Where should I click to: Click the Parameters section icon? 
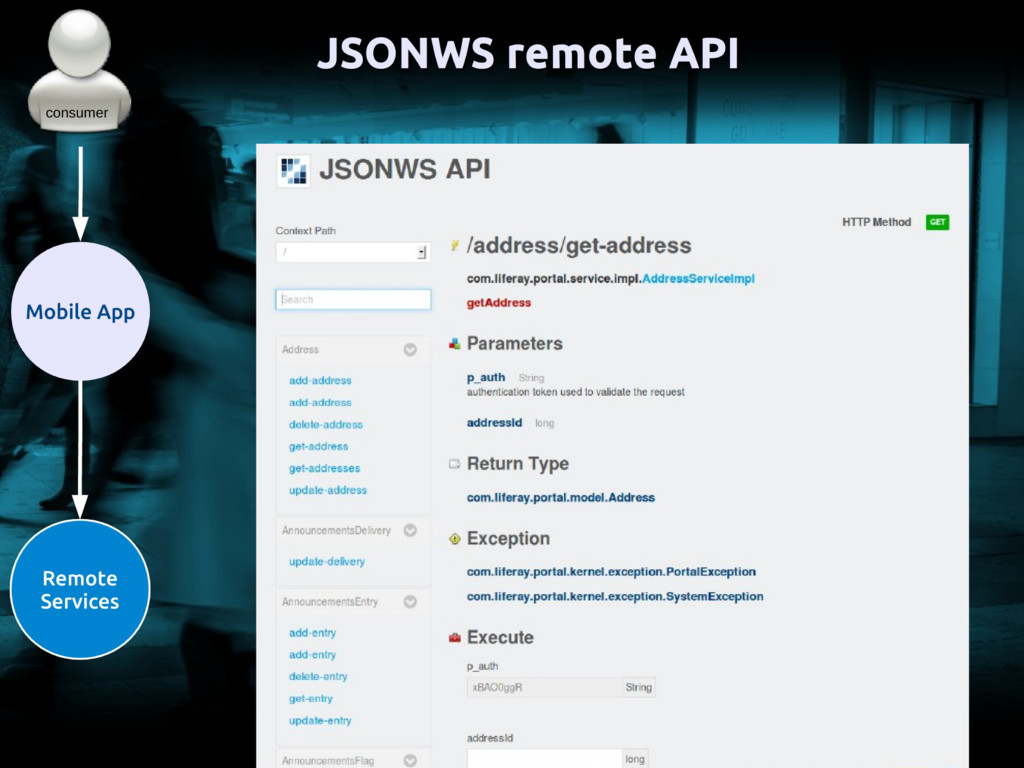[x=455, y=344]
